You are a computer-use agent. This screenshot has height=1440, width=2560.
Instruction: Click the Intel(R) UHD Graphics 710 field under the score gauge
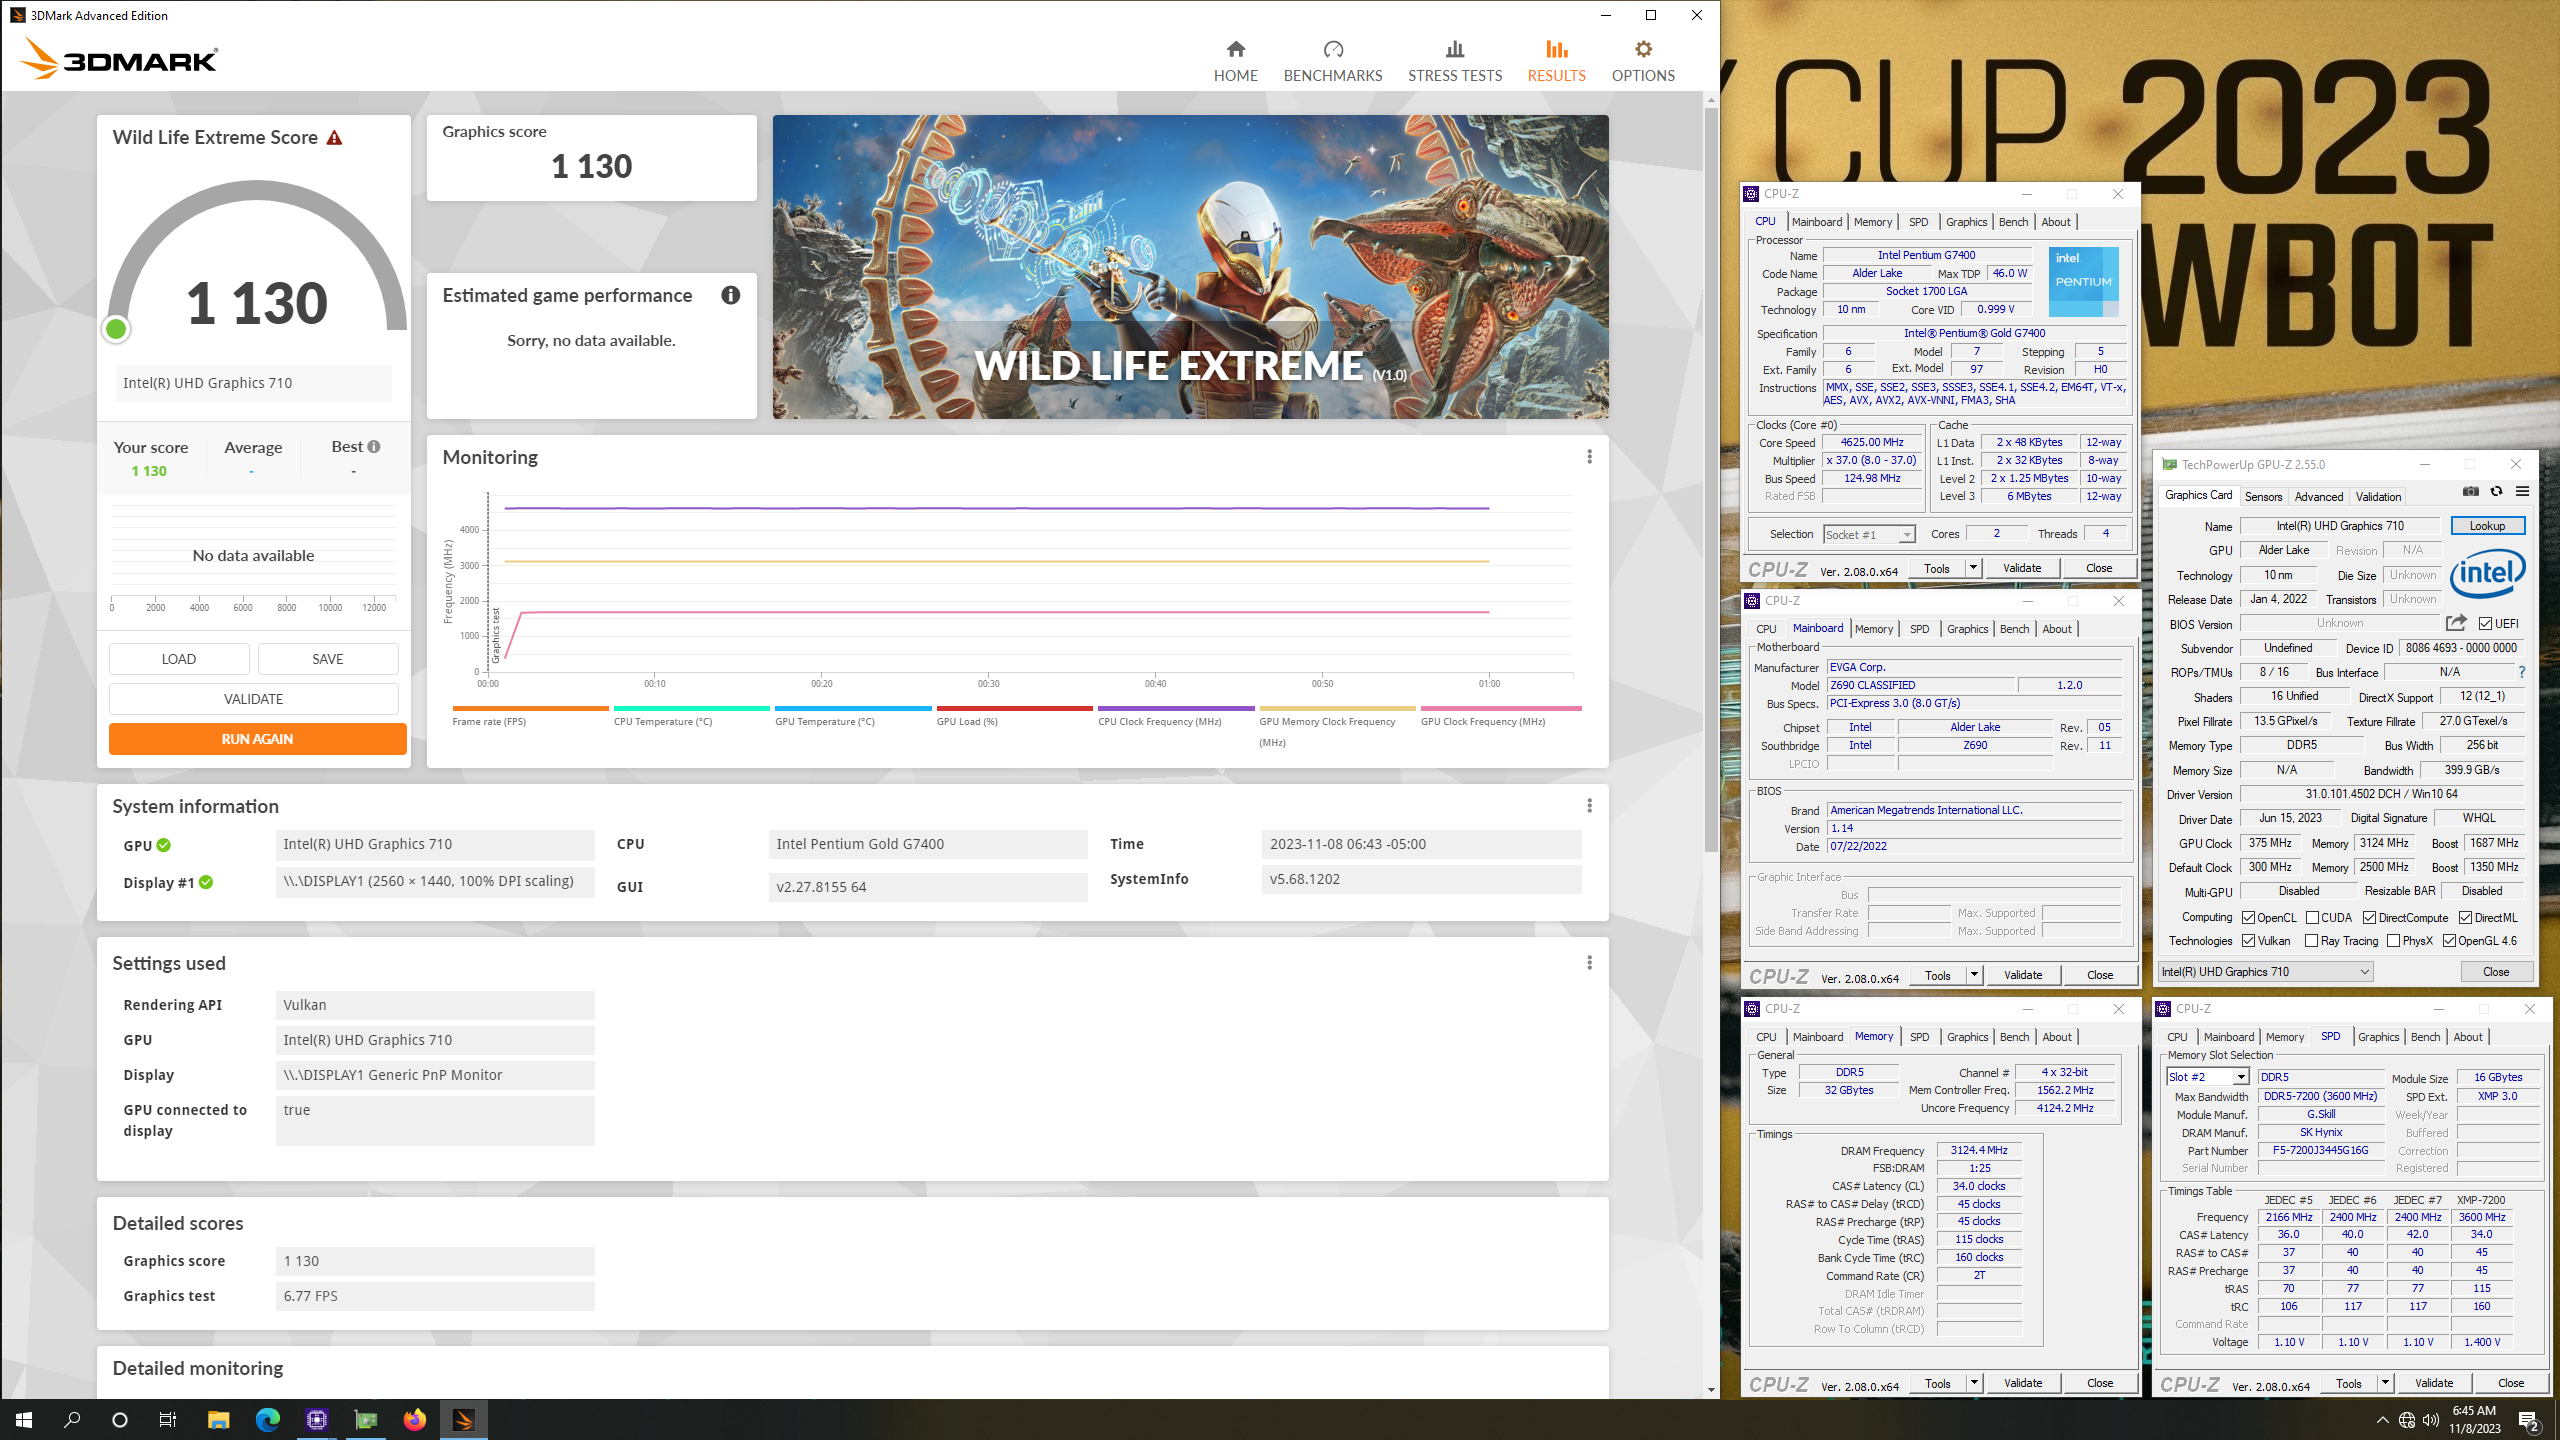click(x=254, y=383)
